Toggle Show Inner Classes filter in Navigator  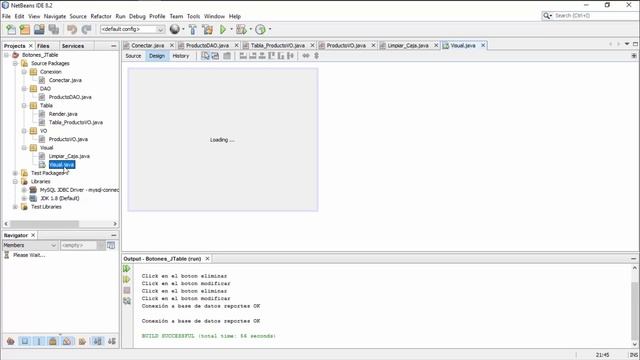click(67, 341)
